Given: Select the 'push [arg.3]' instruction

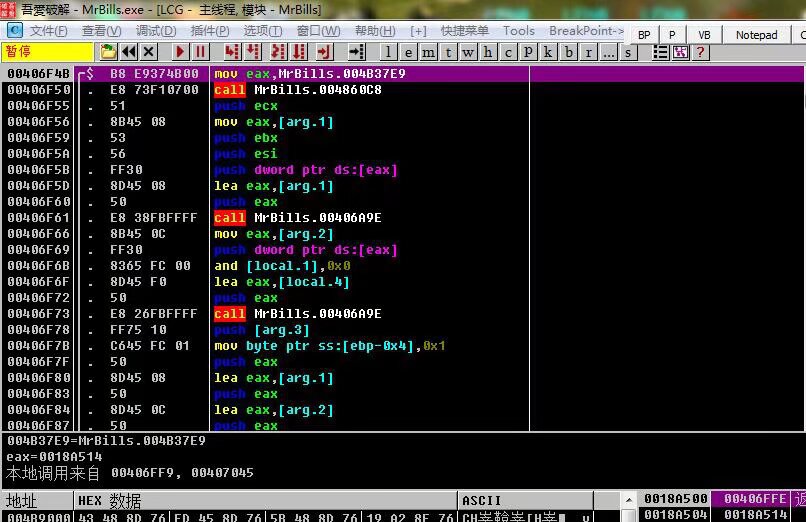Looking at the screenshot, I should pyautogui.click(x=262, y=330).
